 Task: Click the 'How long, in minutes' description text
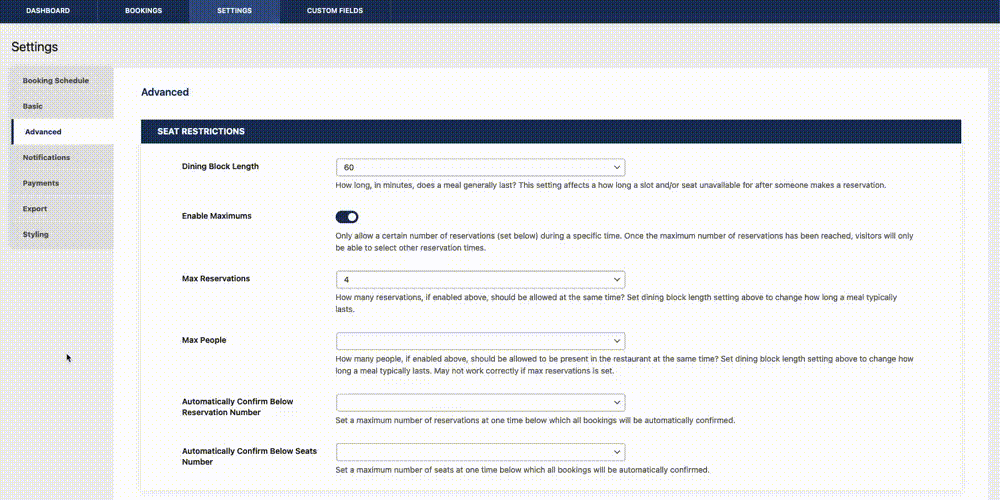tap(610, 186)
